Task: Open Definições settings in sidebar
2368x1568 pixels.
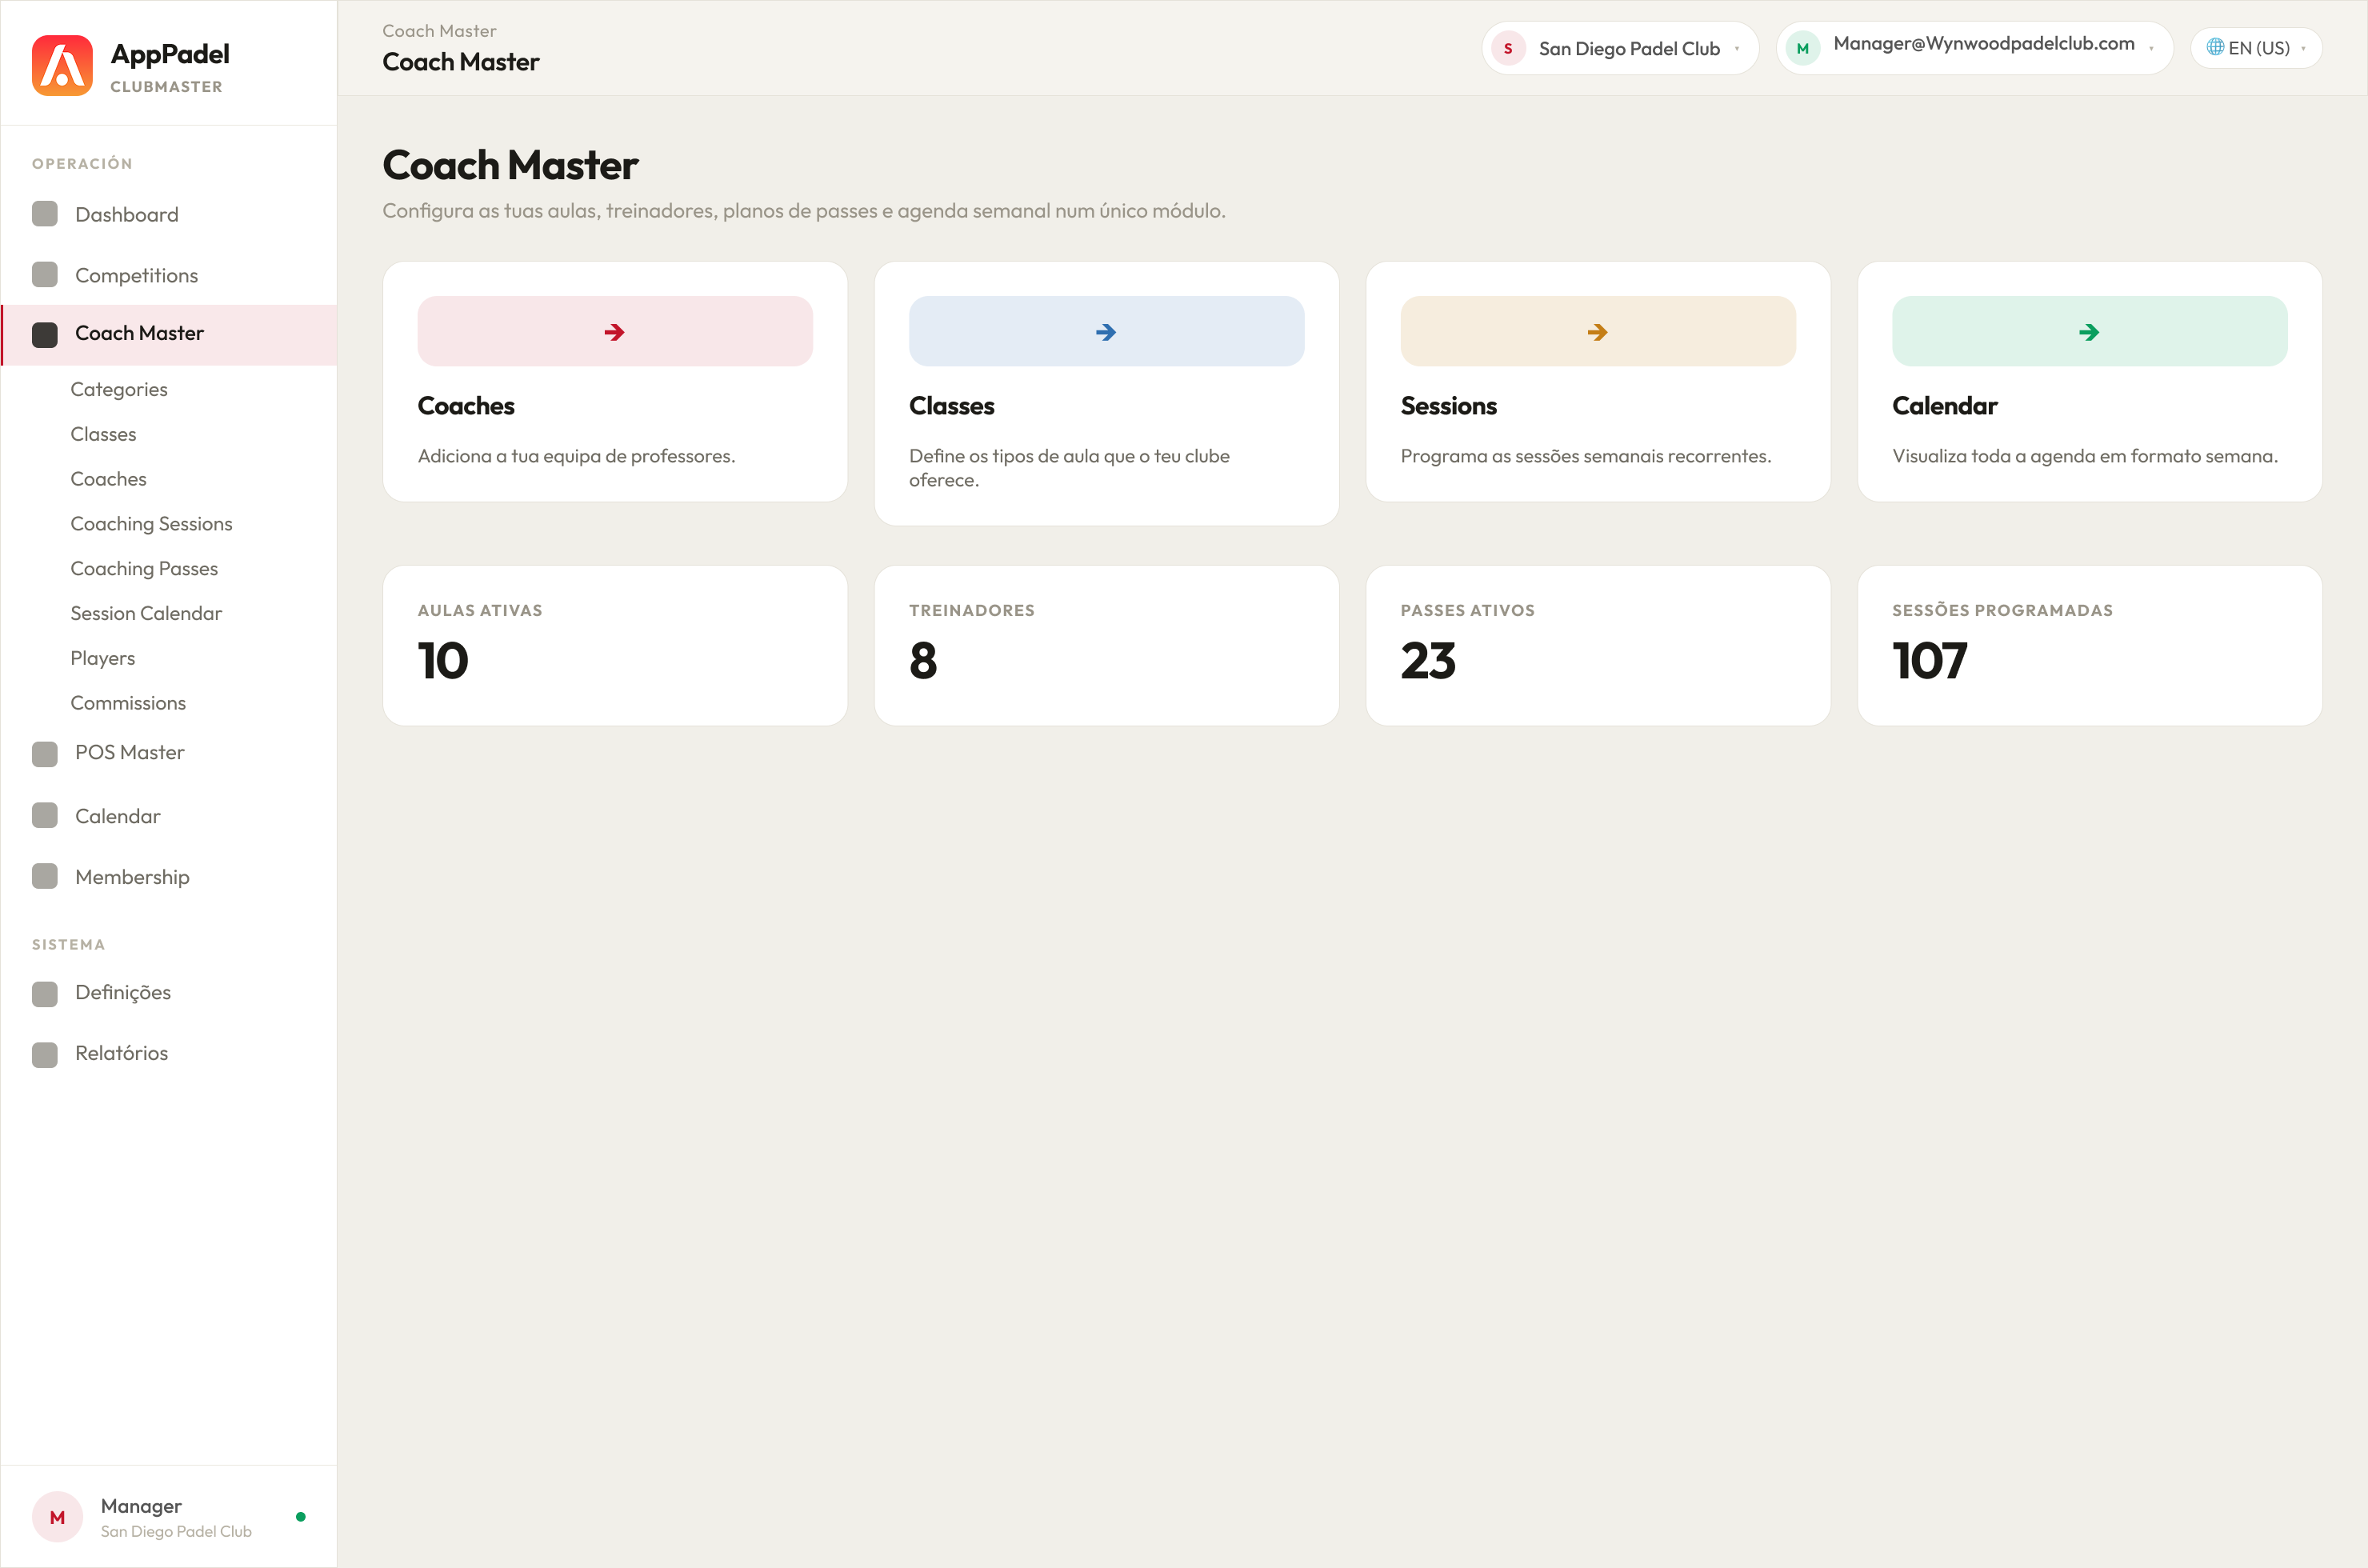Action: click(x=169, y=993)
